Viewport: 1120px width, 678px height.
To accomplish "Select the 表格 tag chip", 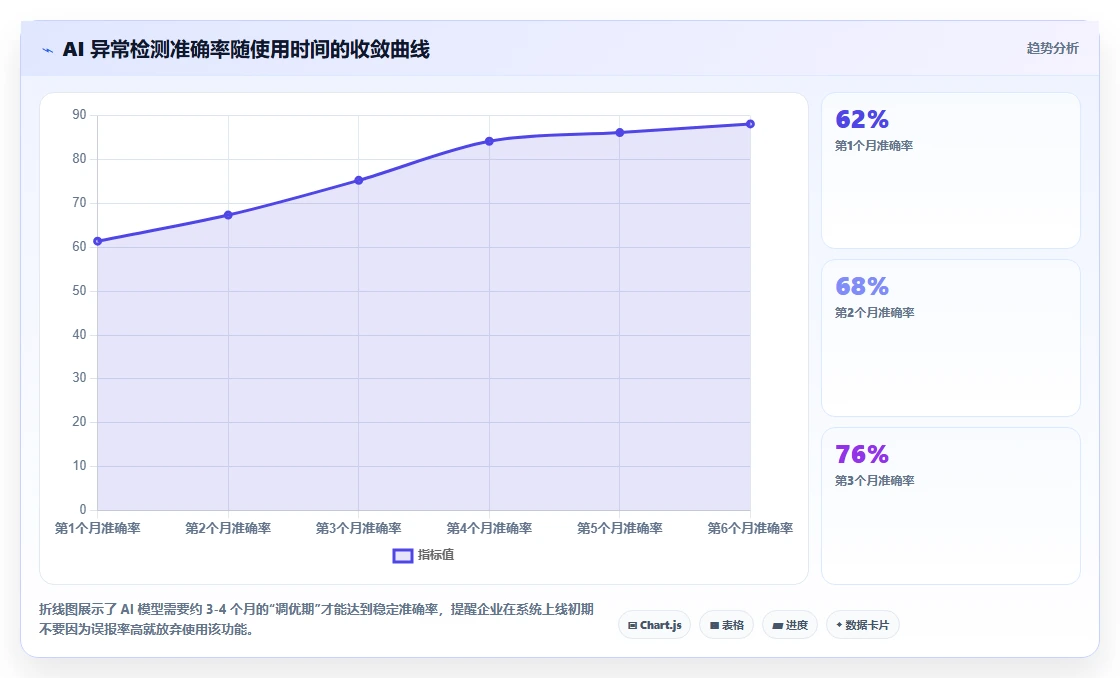I will pos(726,625).
